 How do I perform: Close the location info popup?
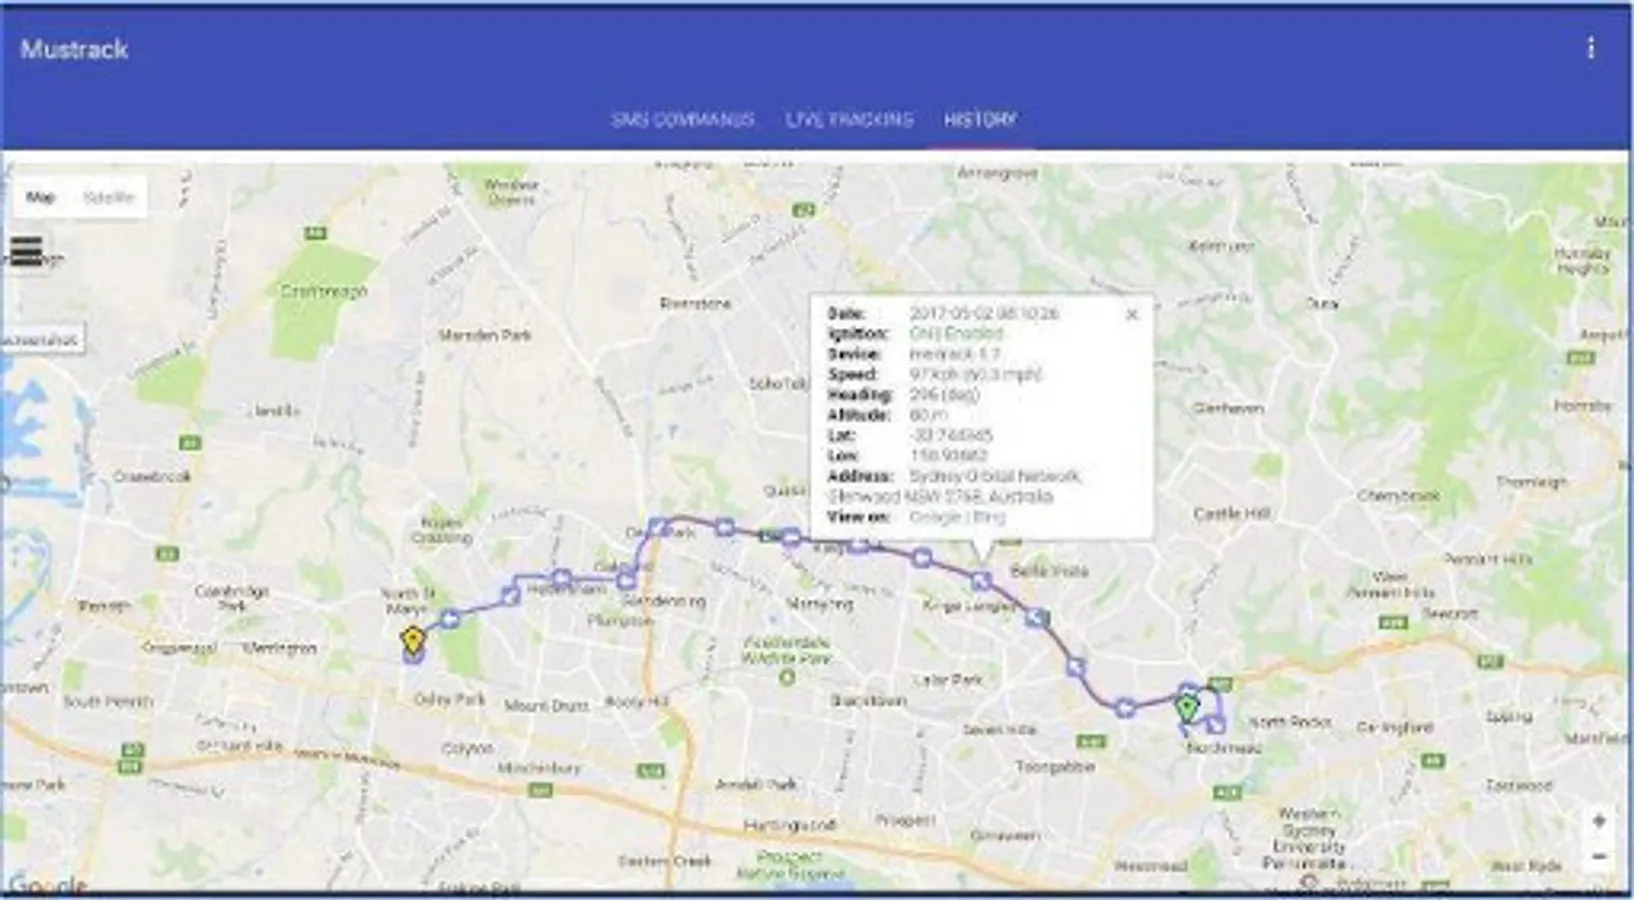coord(1132,314)
